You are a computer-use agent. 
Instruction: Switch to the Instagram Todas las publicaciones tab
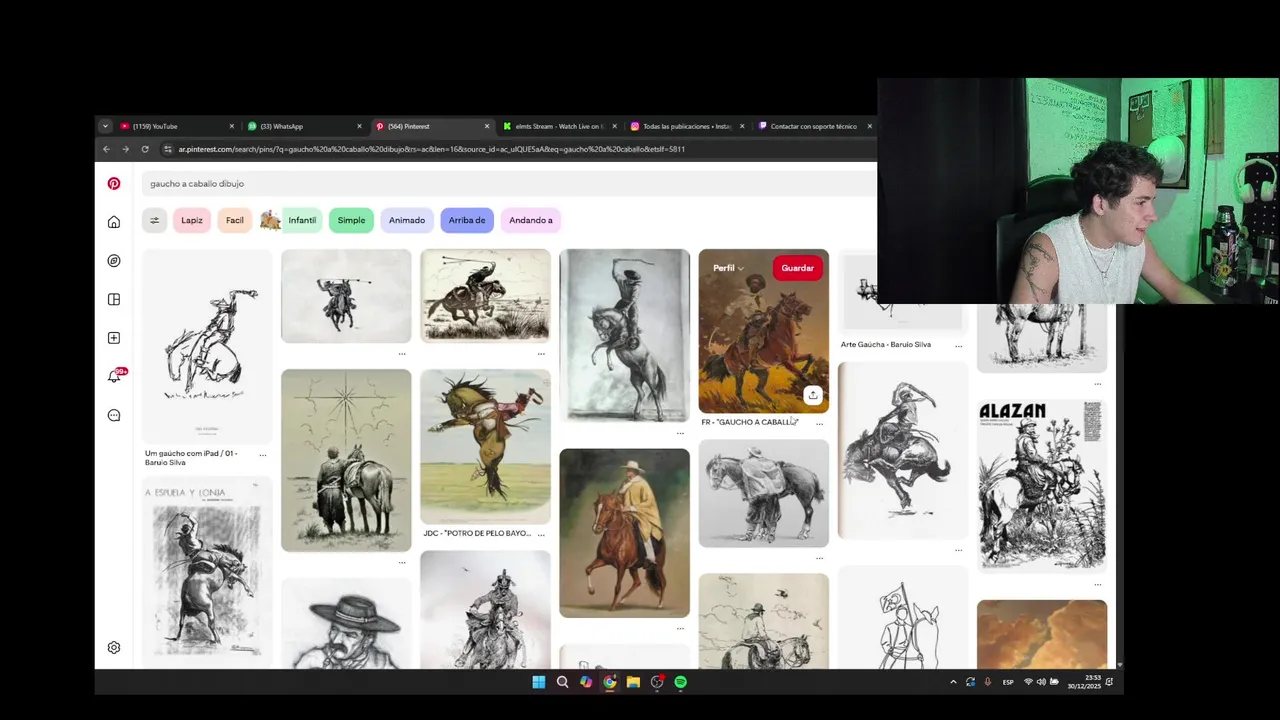coord(687,126)
